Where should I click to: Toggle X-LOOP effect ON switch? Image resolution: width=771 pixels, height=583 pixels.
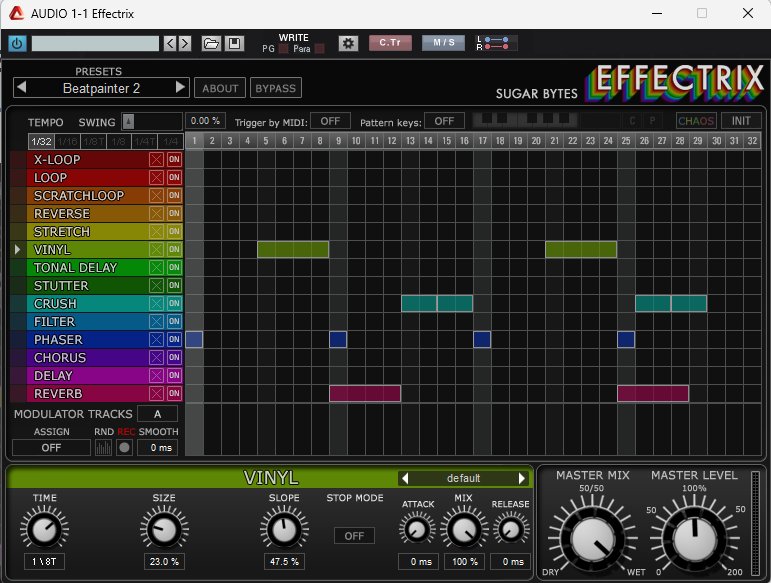pyautogui.click(x=174, y=160)
